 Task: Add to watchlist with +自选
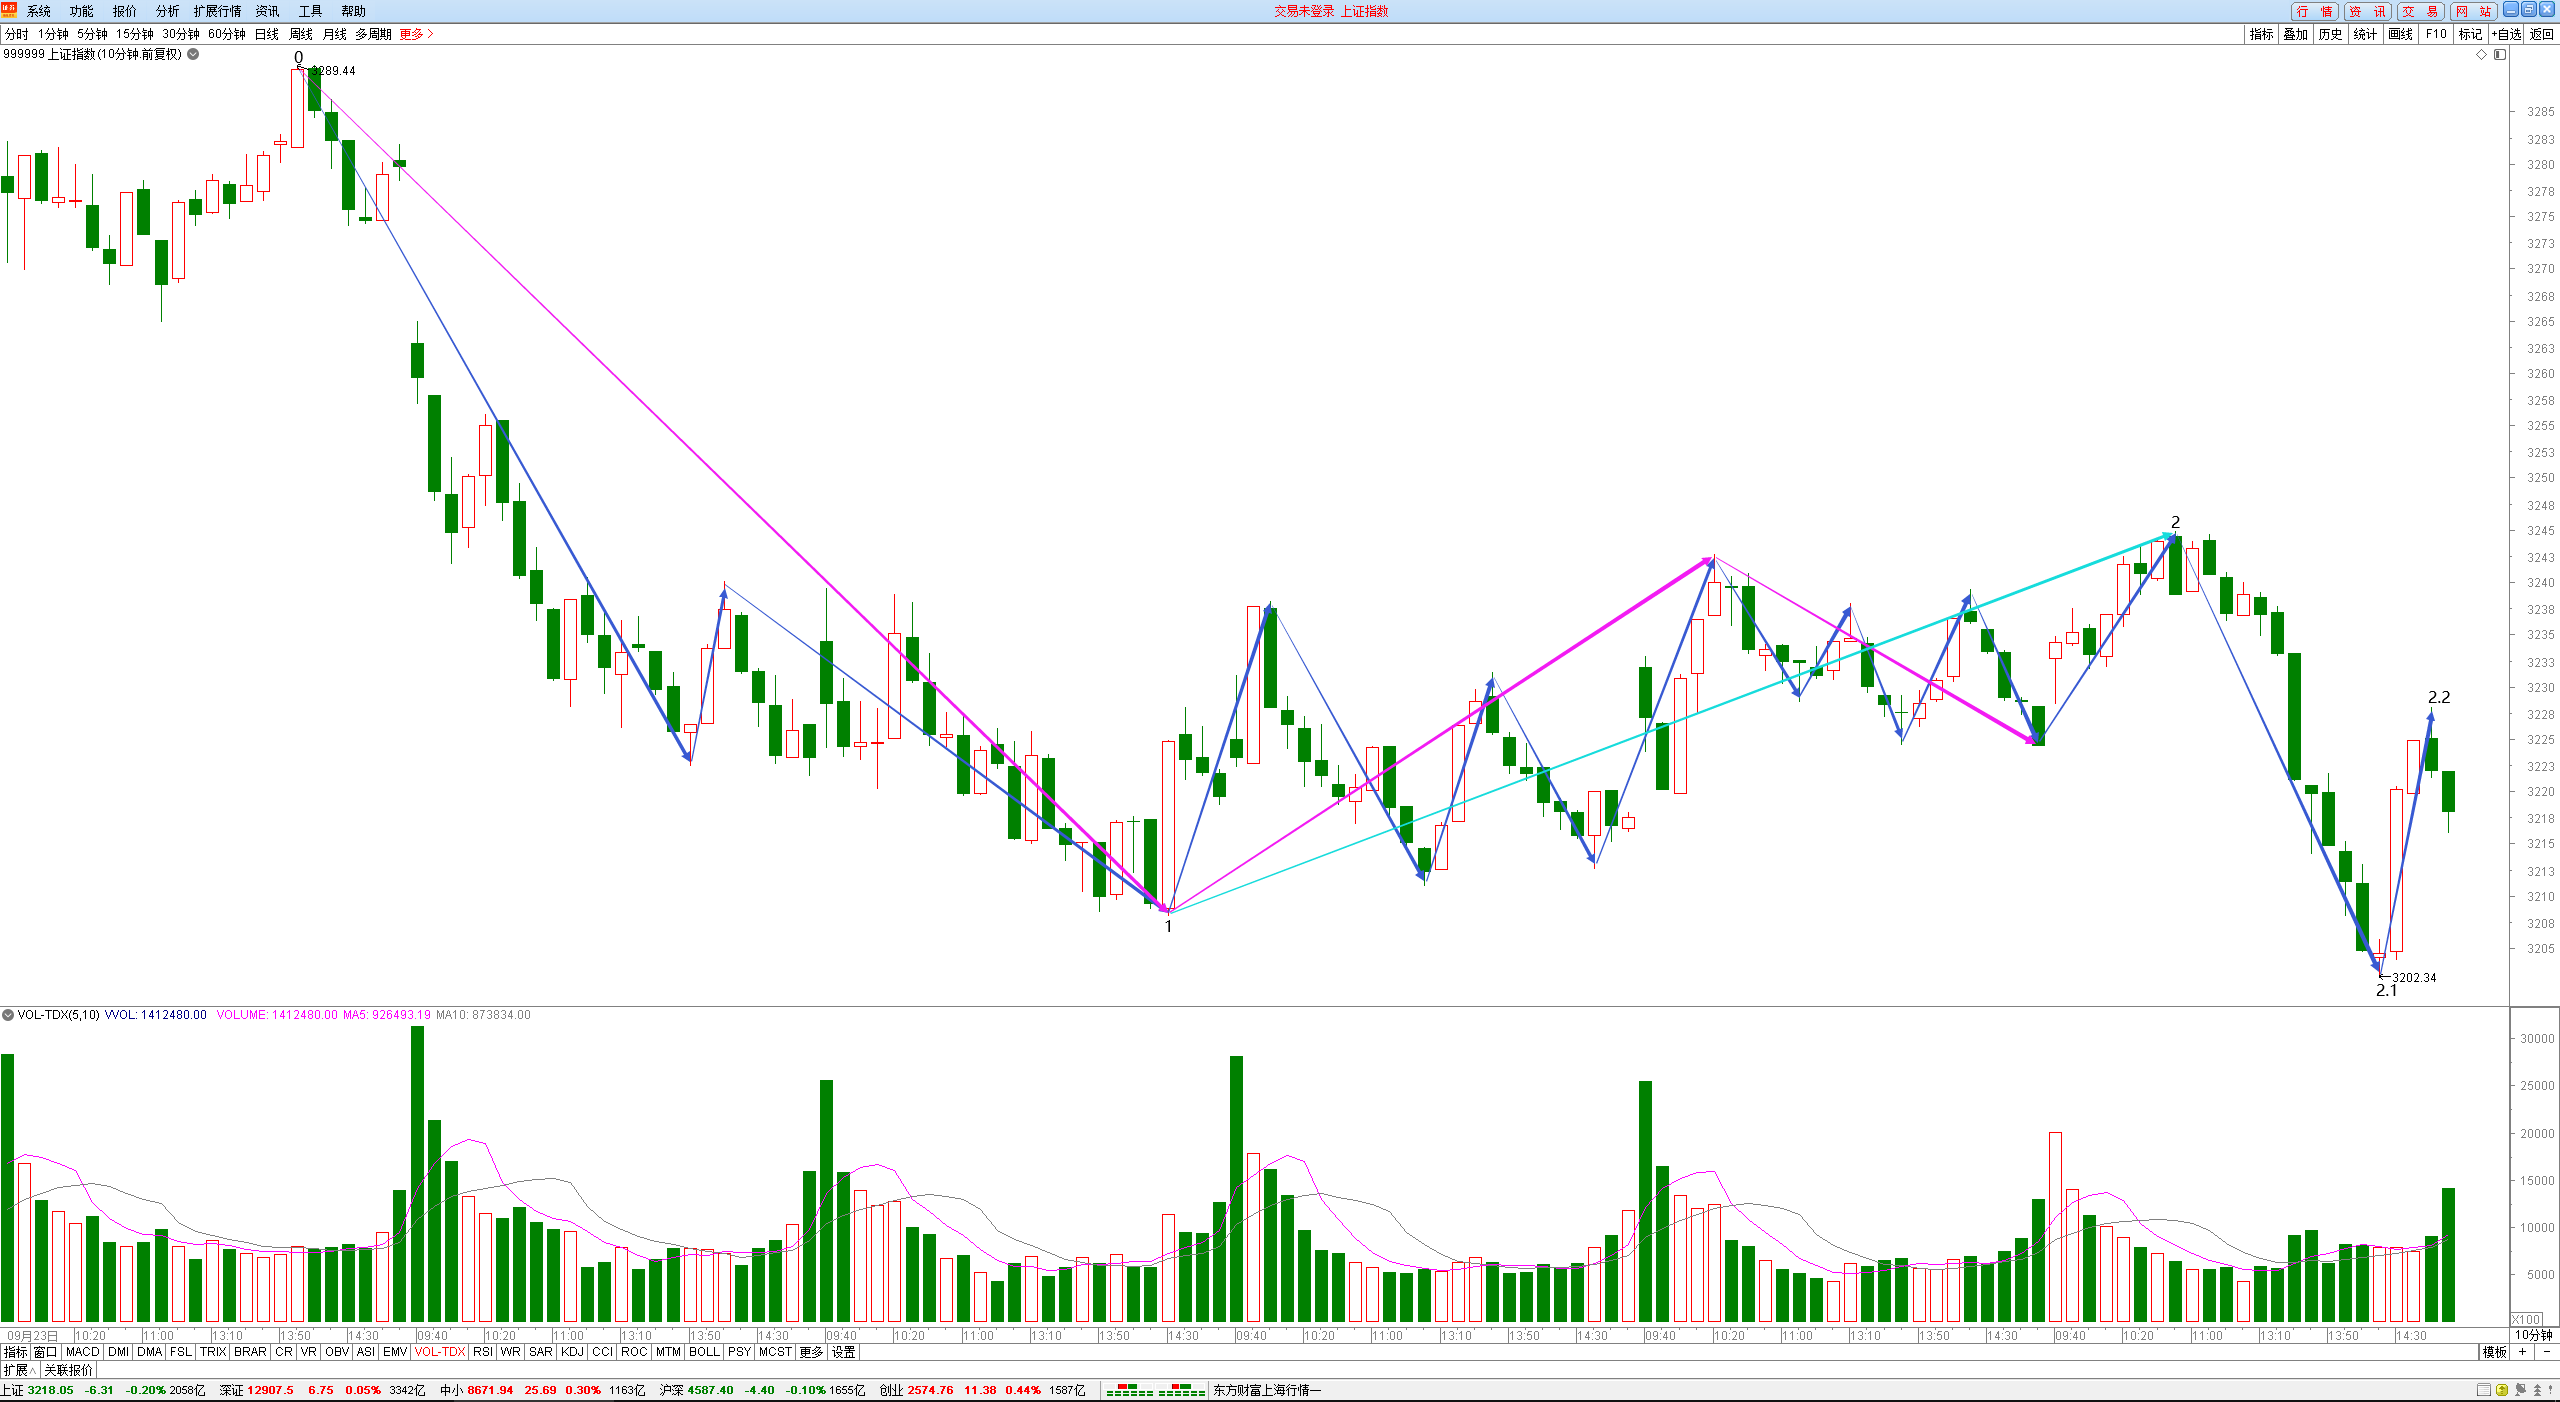click(x=2507, y=34)
